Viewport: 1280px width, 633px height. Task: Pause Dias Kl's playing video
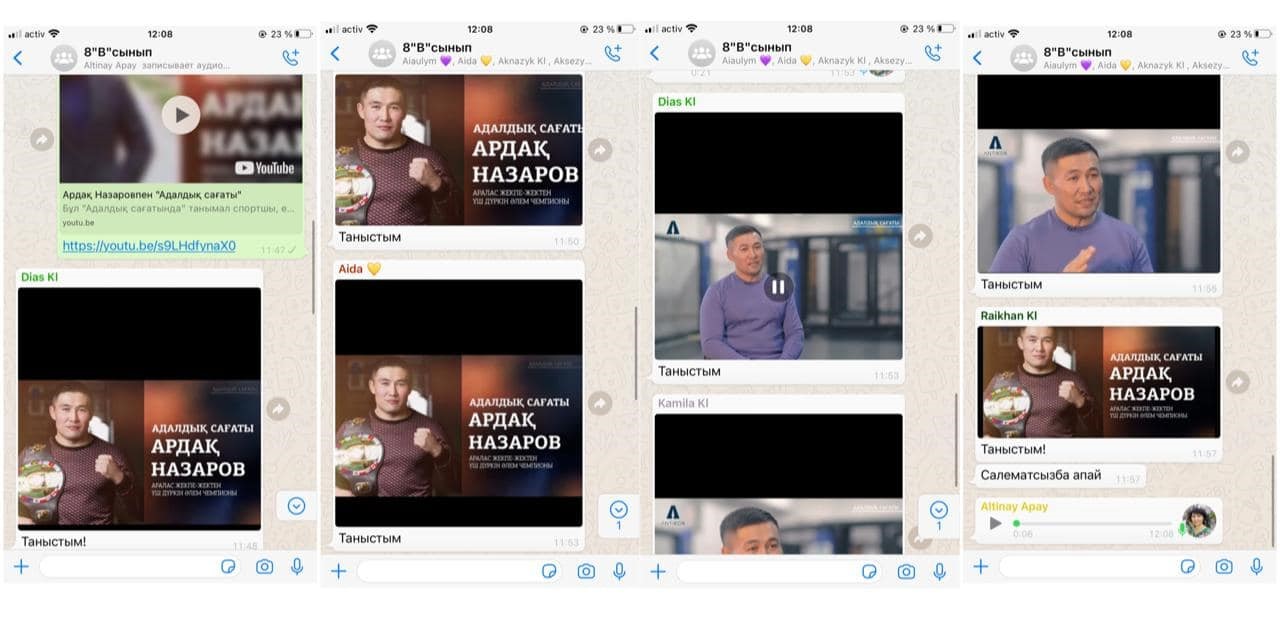[x=778, y=288]
